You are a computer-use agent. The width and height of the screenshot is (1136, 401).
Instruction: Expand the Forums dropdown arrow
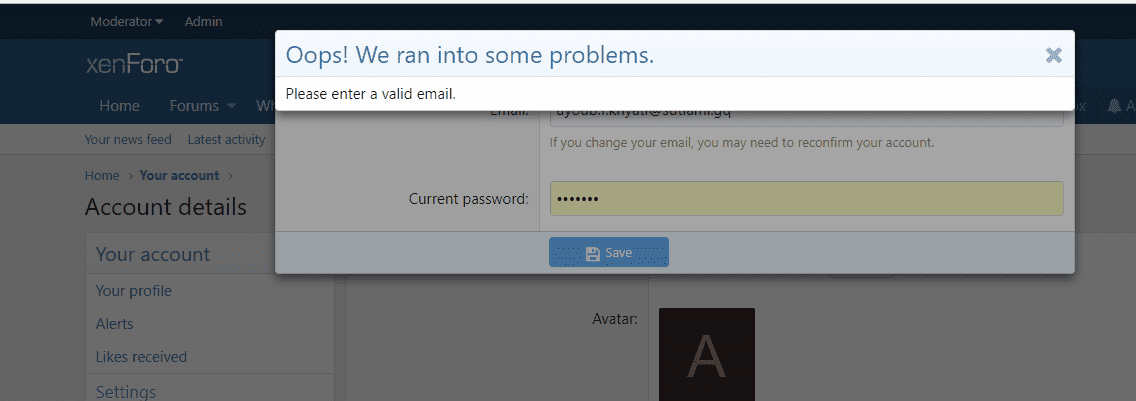tap(231, 106)
